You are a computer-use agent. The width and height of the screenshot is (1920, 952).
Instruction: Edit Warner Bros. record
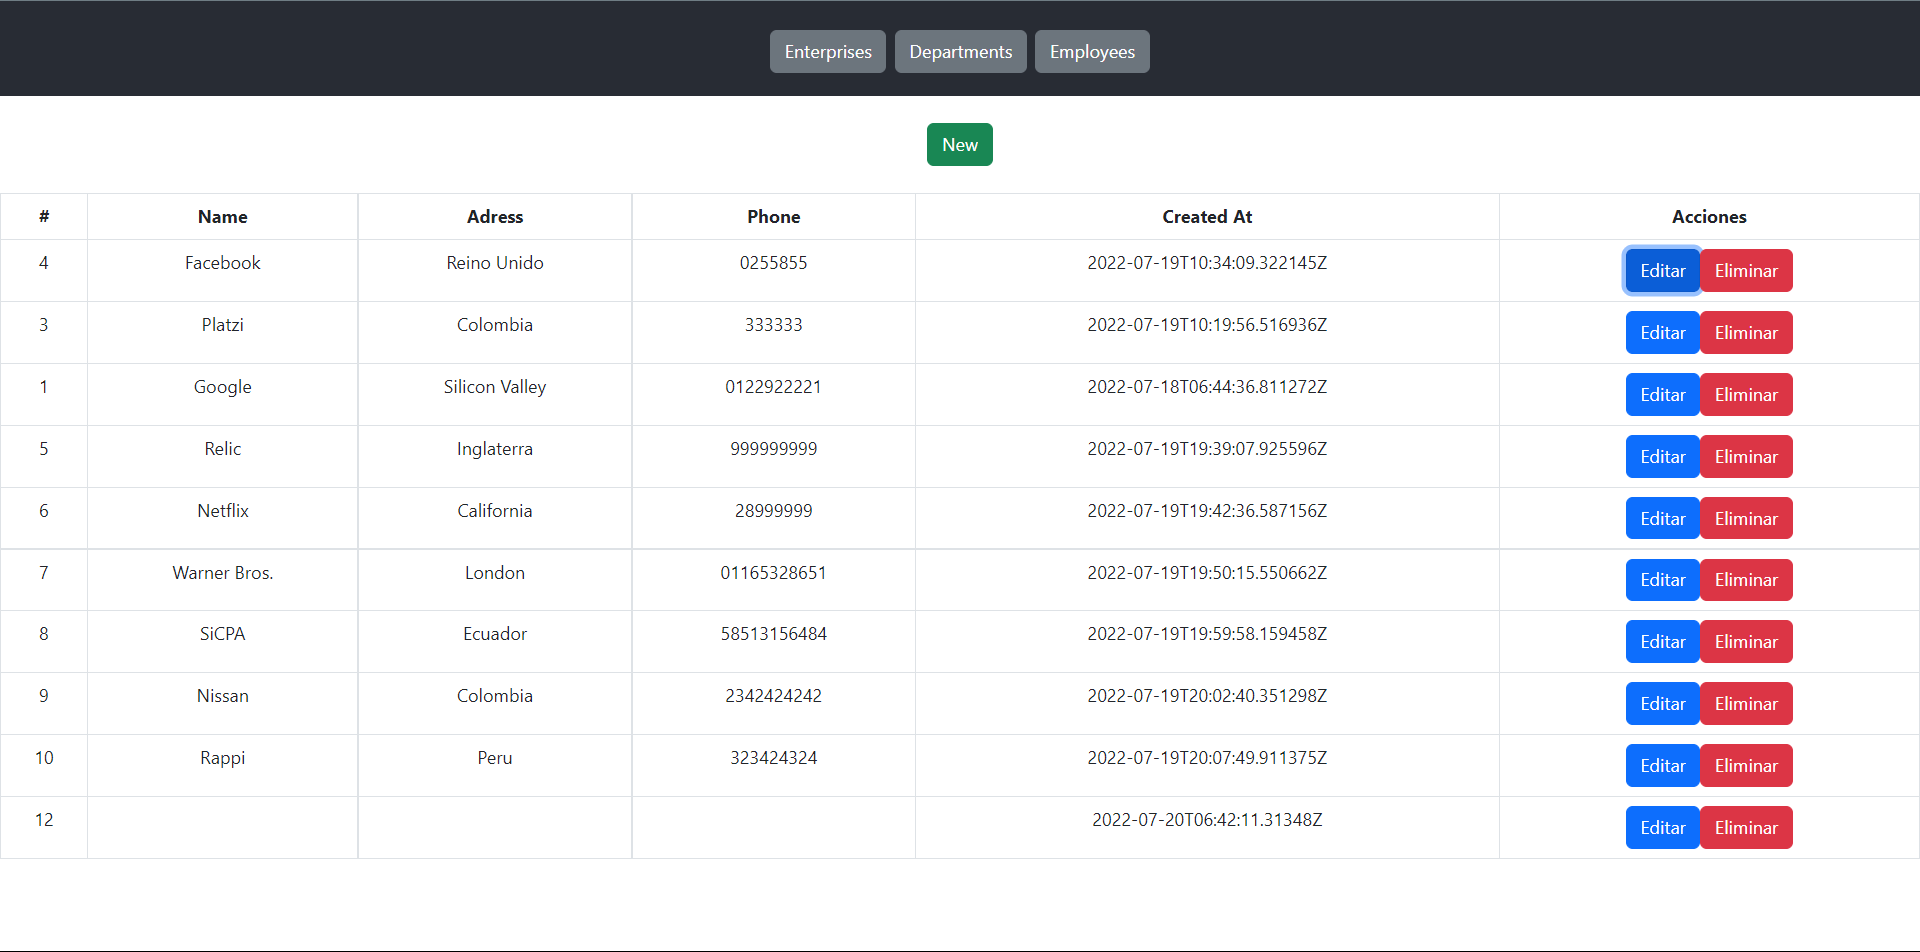pyautogui.click(x=1662, y=580)
